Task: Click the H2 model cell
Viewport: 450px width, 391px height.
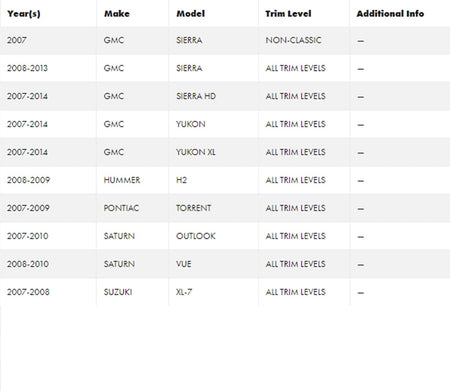Action: pyautogui.click(x=181, y=180)
